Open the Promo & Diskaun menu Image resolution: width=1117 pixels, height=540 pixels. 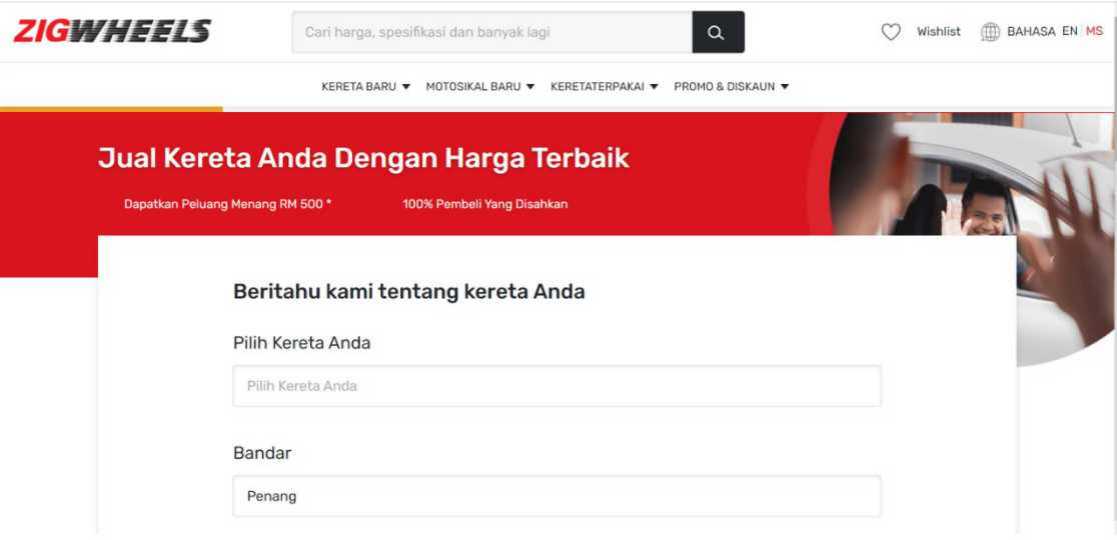731,87
